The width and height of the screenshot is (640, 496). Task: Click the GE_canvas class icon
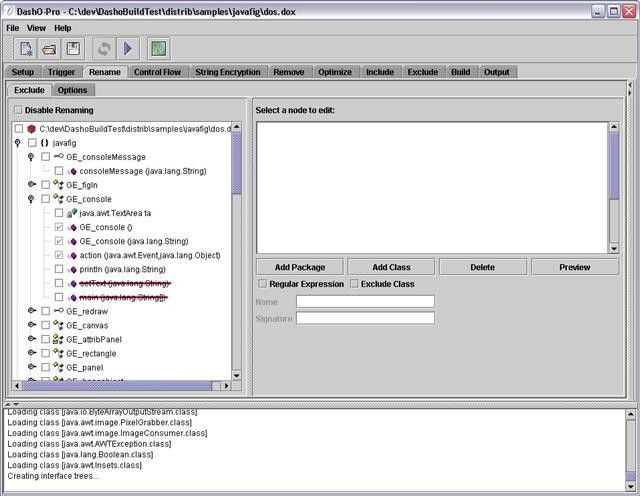point(58,325)
